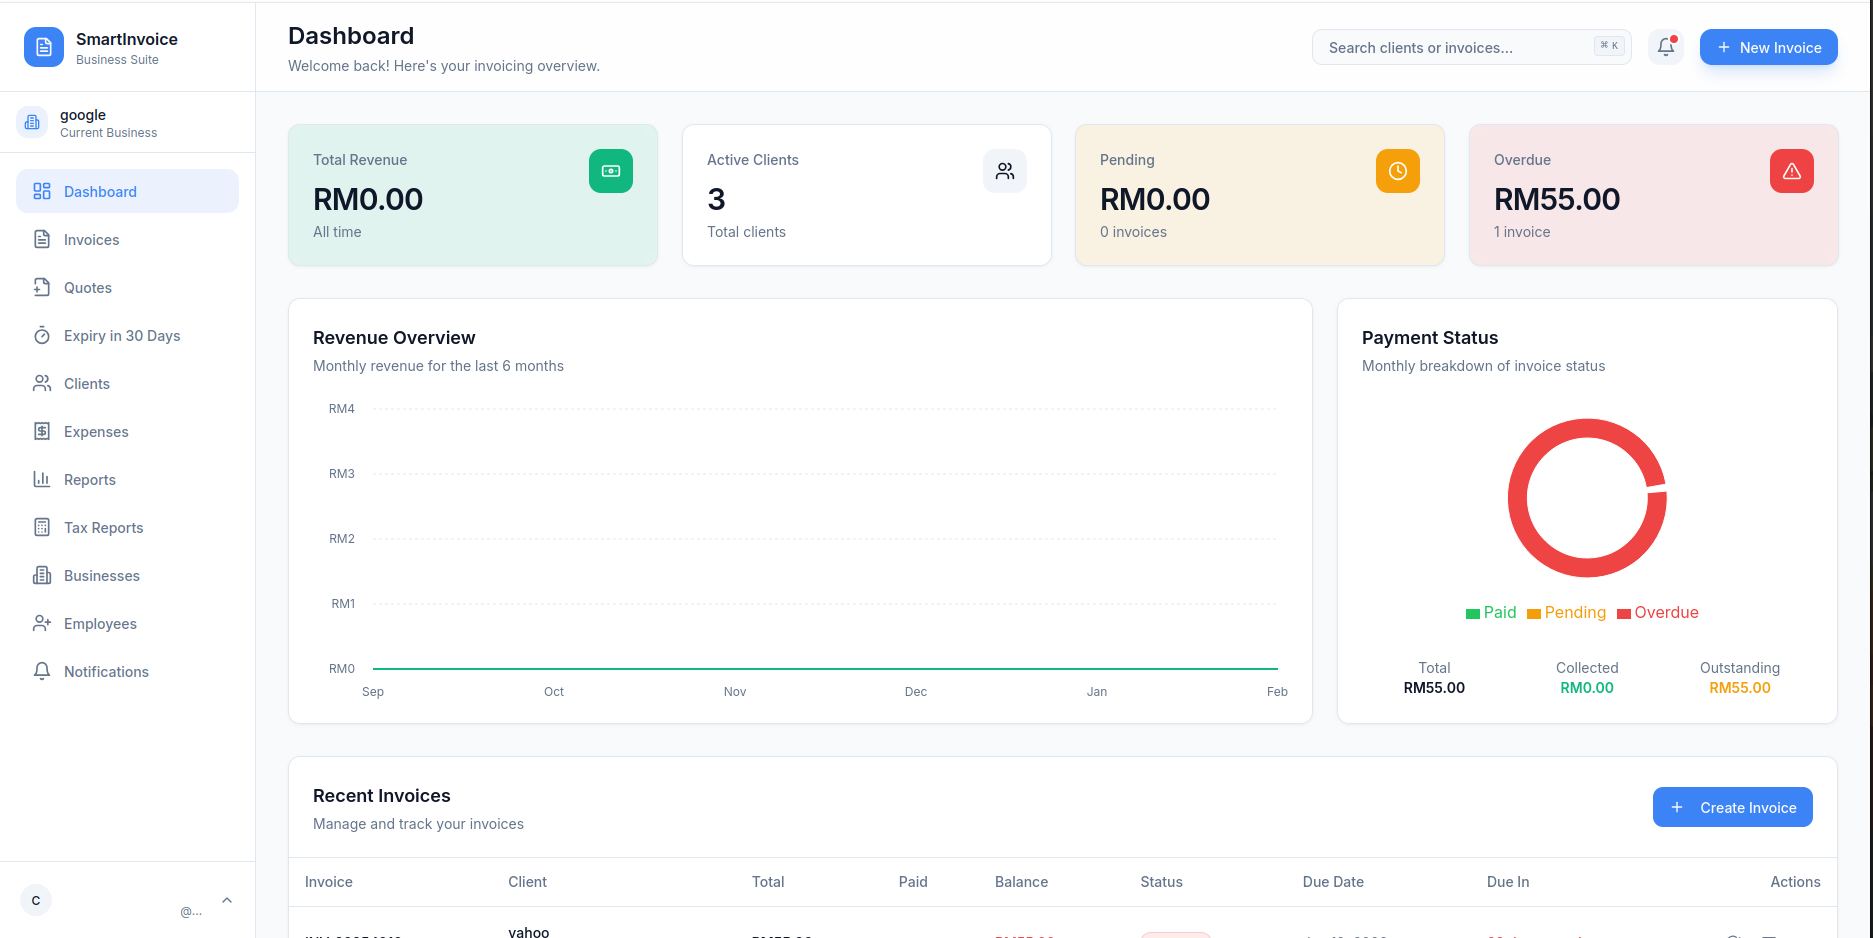Open the google Current Business switcher

pos(108,122)
